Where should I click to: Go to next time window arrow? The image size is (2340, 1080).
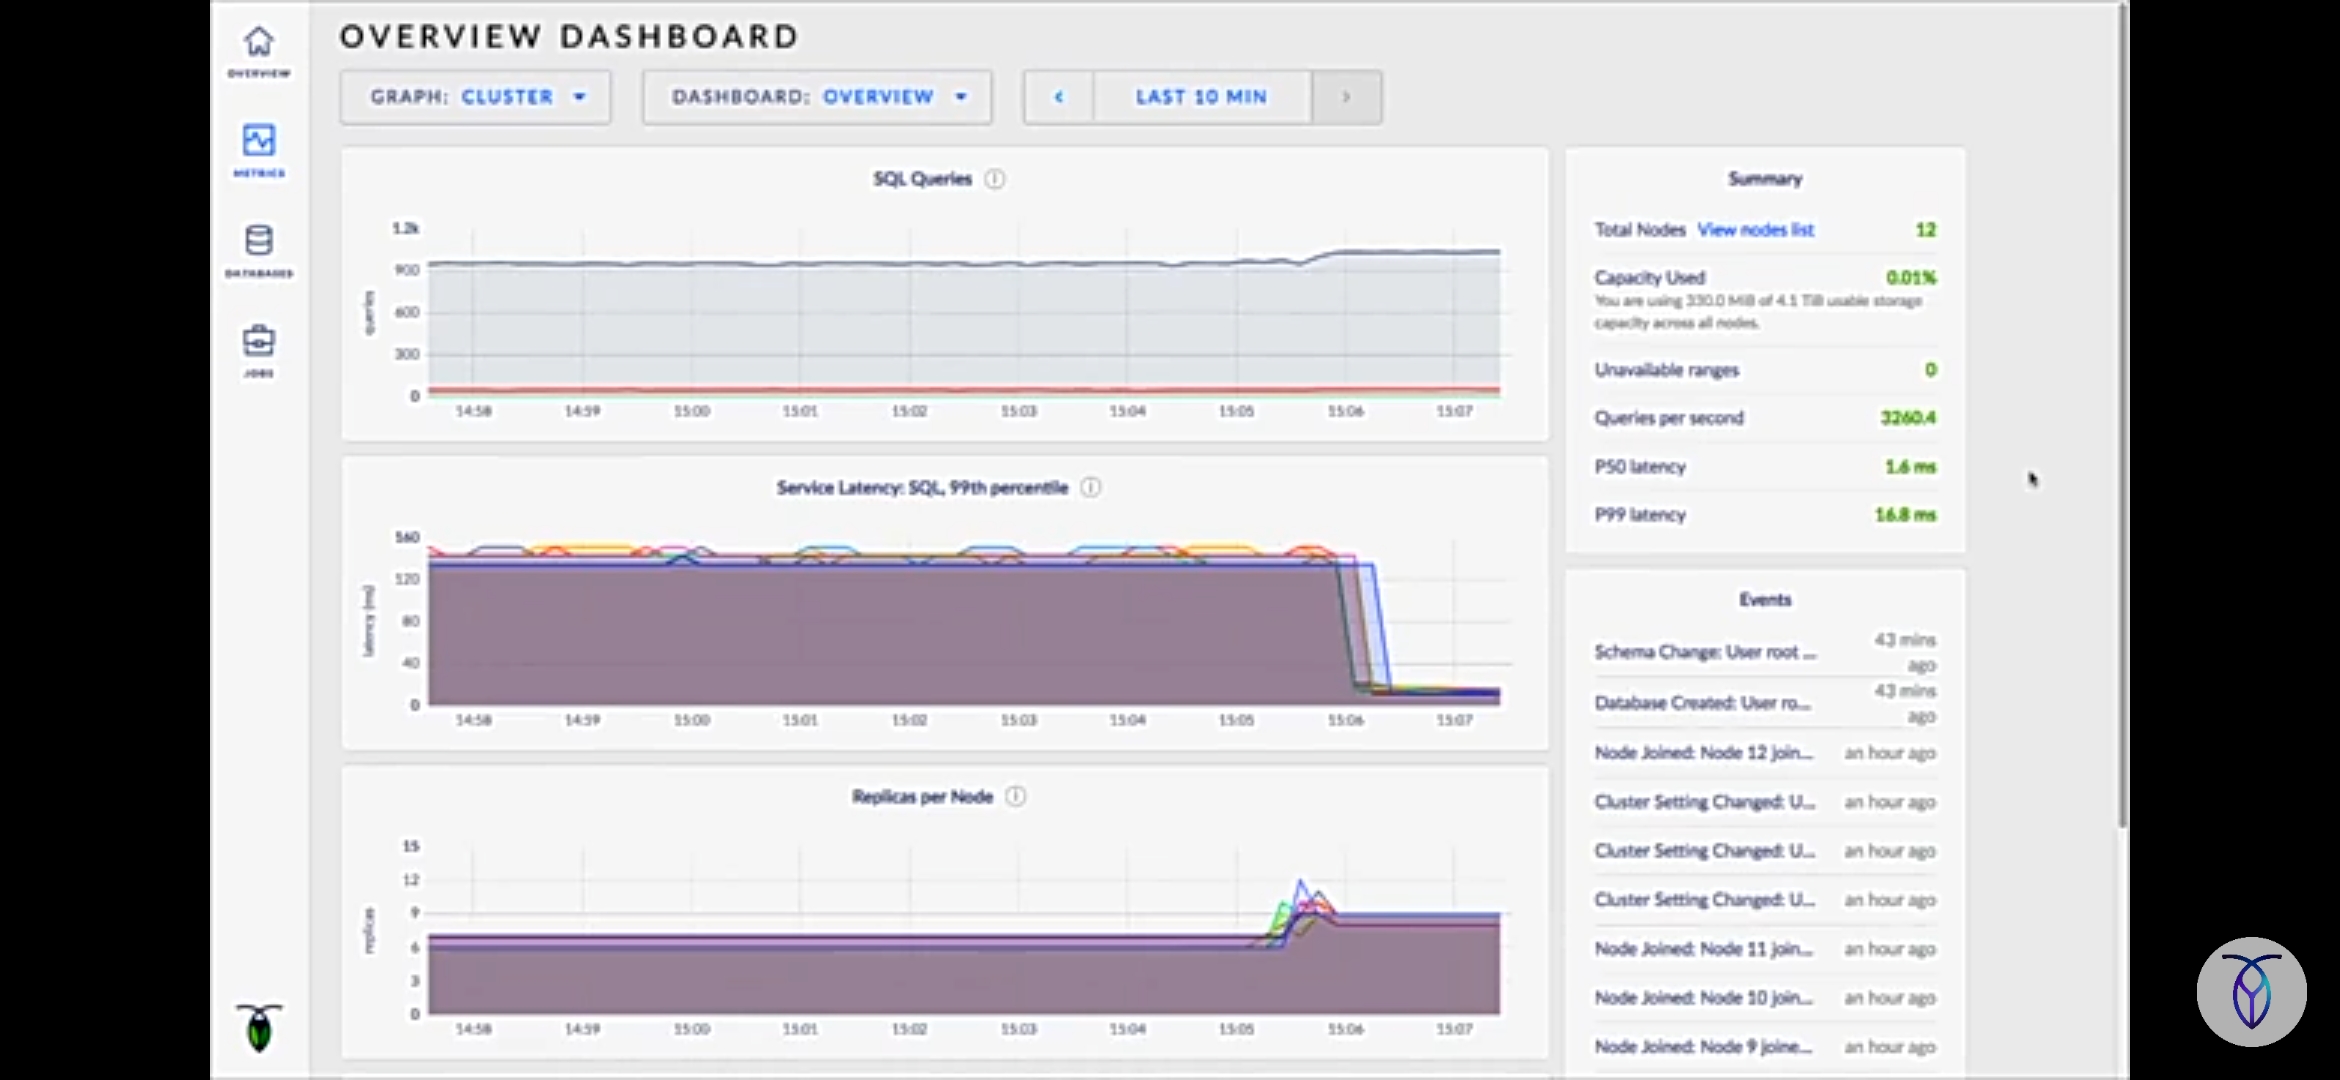[x=1346, y=97]
